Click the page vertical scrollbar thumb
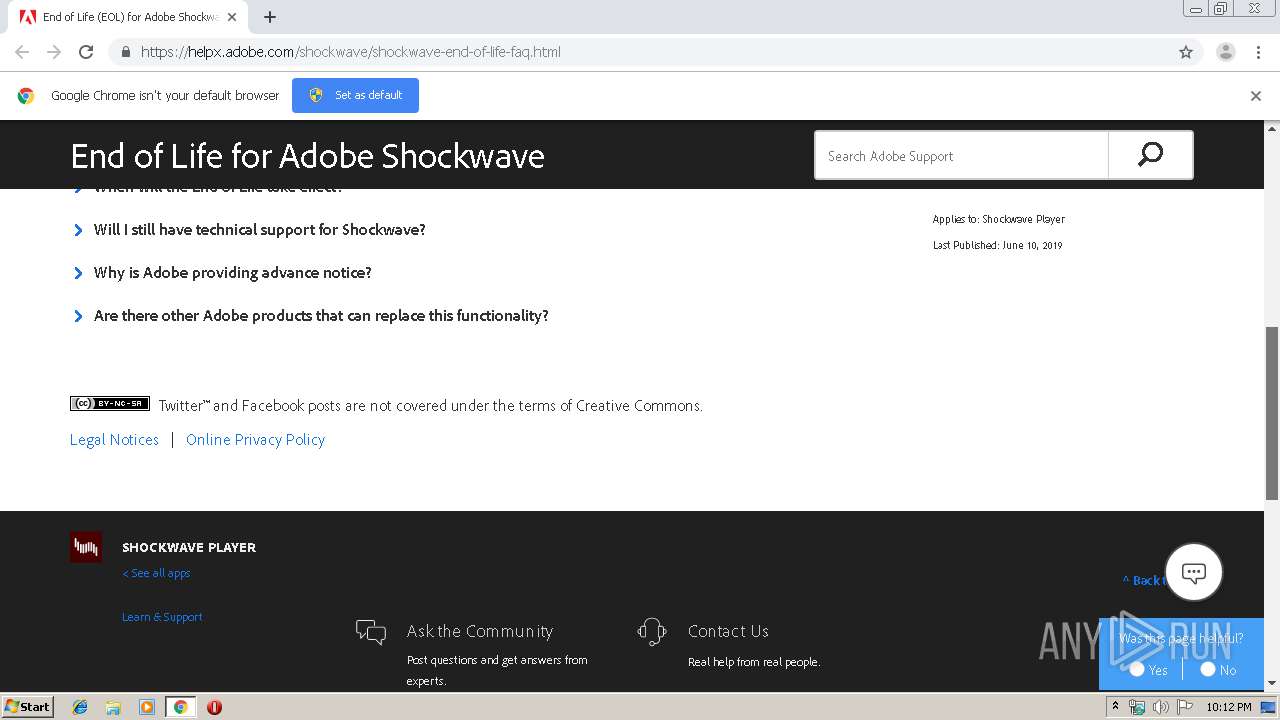This screenshot has height=720, width=1280. [x=1272, y=412]
